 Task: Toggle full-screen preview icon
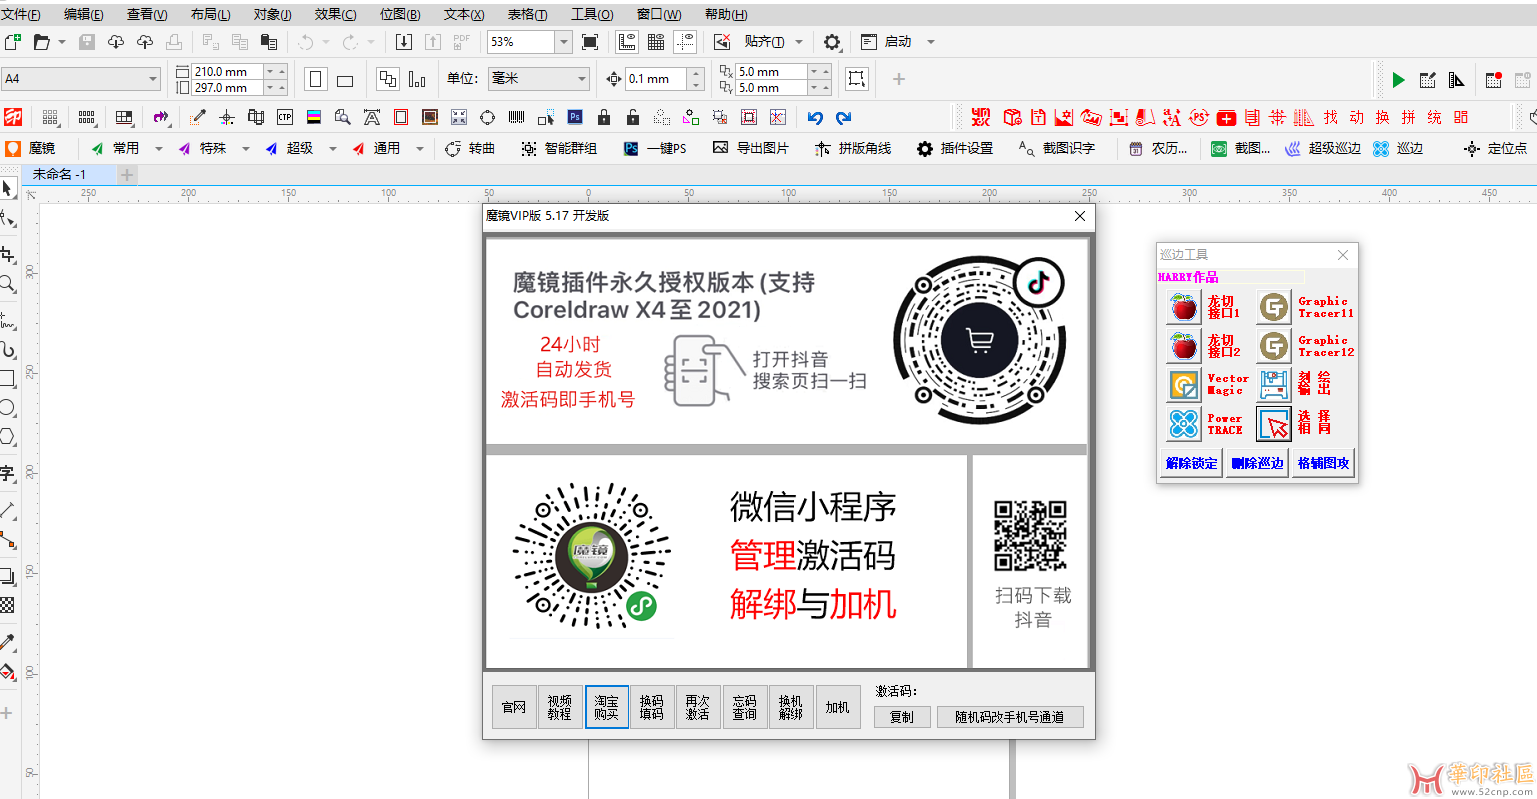[590, 42]
